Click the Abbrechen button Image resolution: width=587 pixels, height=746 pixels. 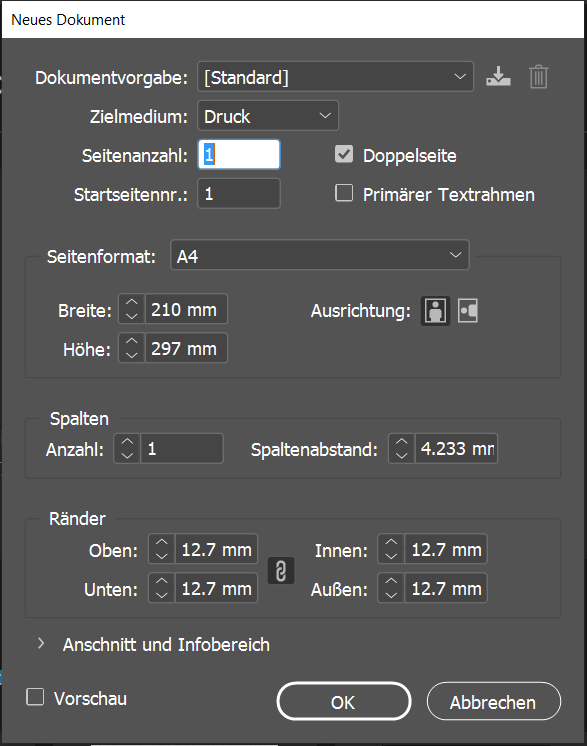click(494, 702)
